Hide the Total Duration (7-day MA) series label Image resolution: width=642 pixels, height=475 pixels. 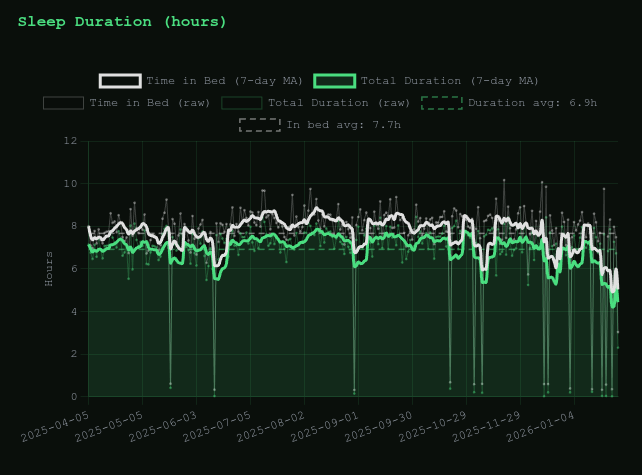tap(449, 81)
